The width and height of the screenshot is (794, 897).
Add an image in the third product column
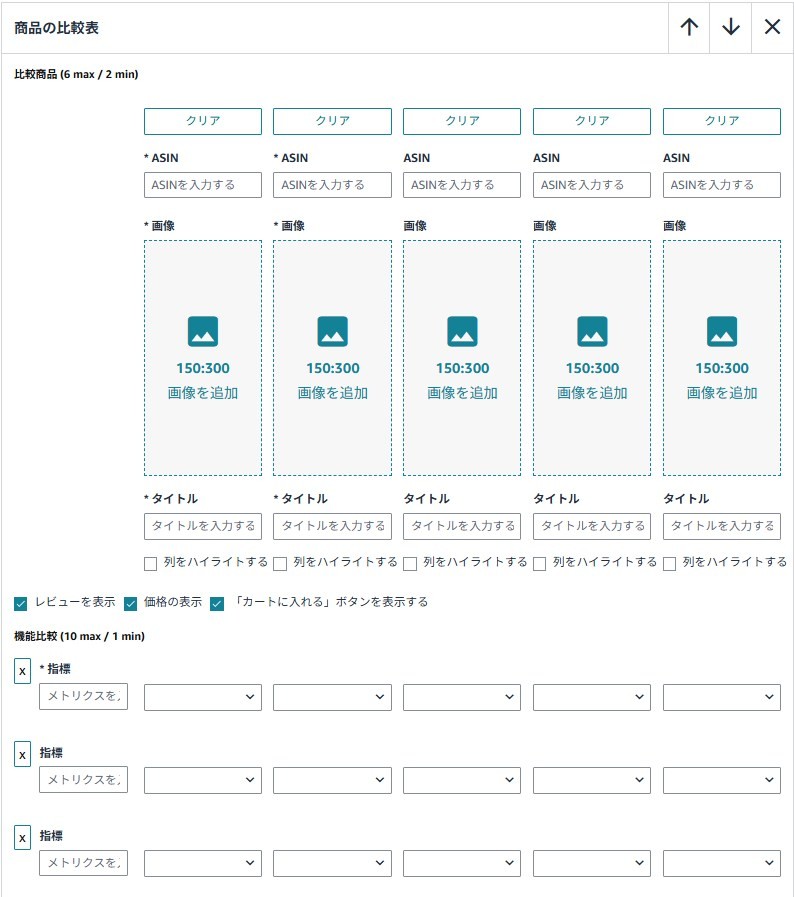point(462,357)
